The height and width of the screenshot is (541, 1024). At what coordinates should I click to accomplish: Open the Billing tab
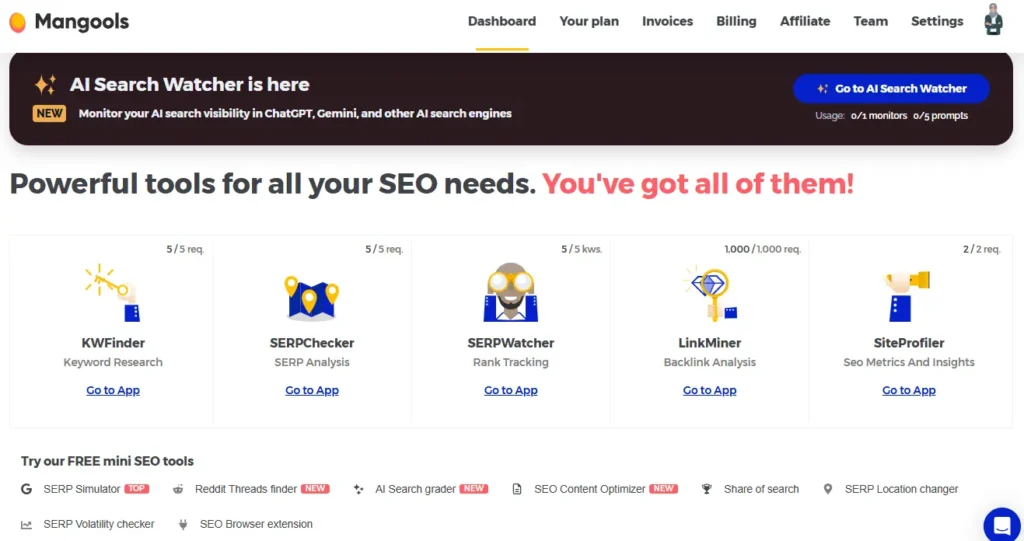point(736,22)
